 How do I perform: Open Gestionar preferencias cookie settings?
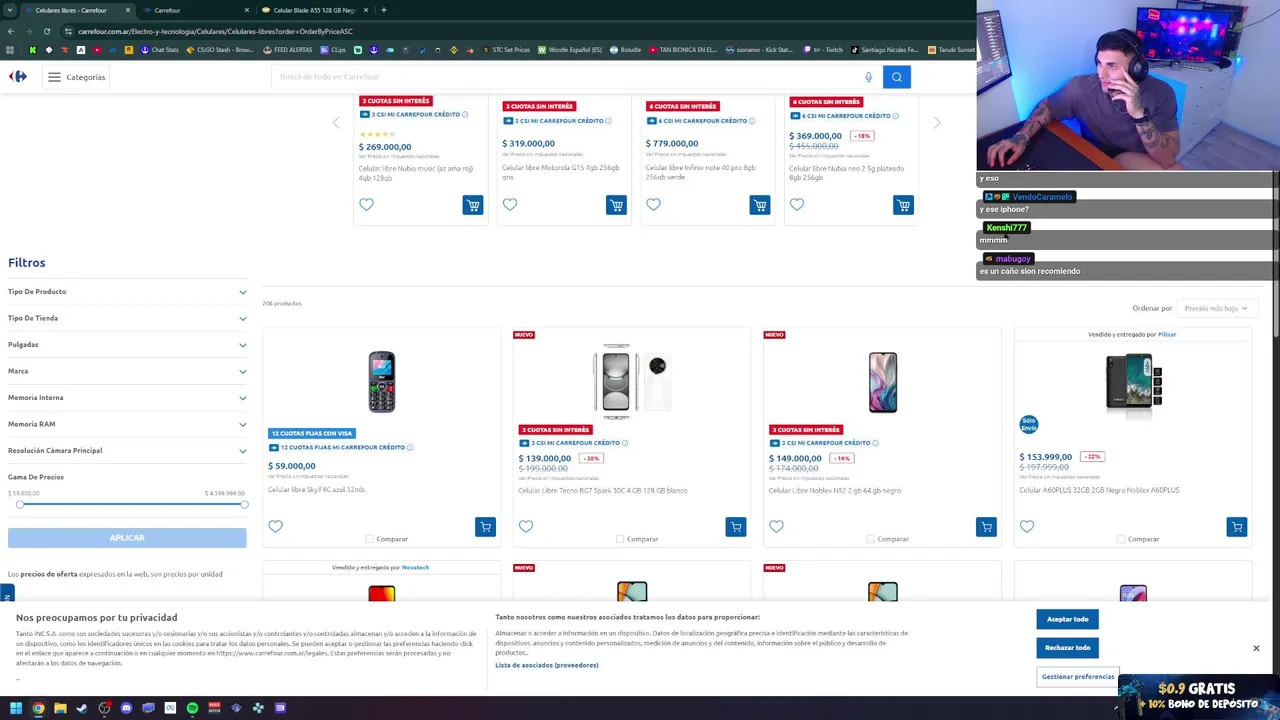(x=1078, y=677)
